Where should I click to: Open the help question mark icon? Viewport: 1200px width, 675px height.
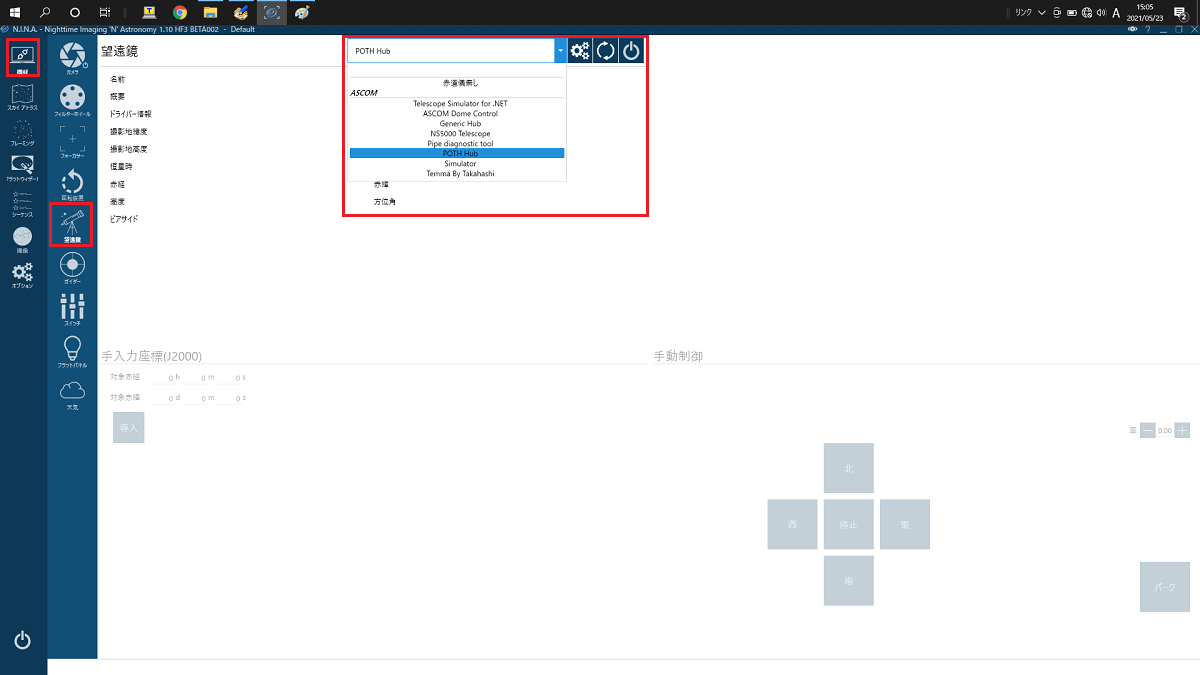point(1147,29)
